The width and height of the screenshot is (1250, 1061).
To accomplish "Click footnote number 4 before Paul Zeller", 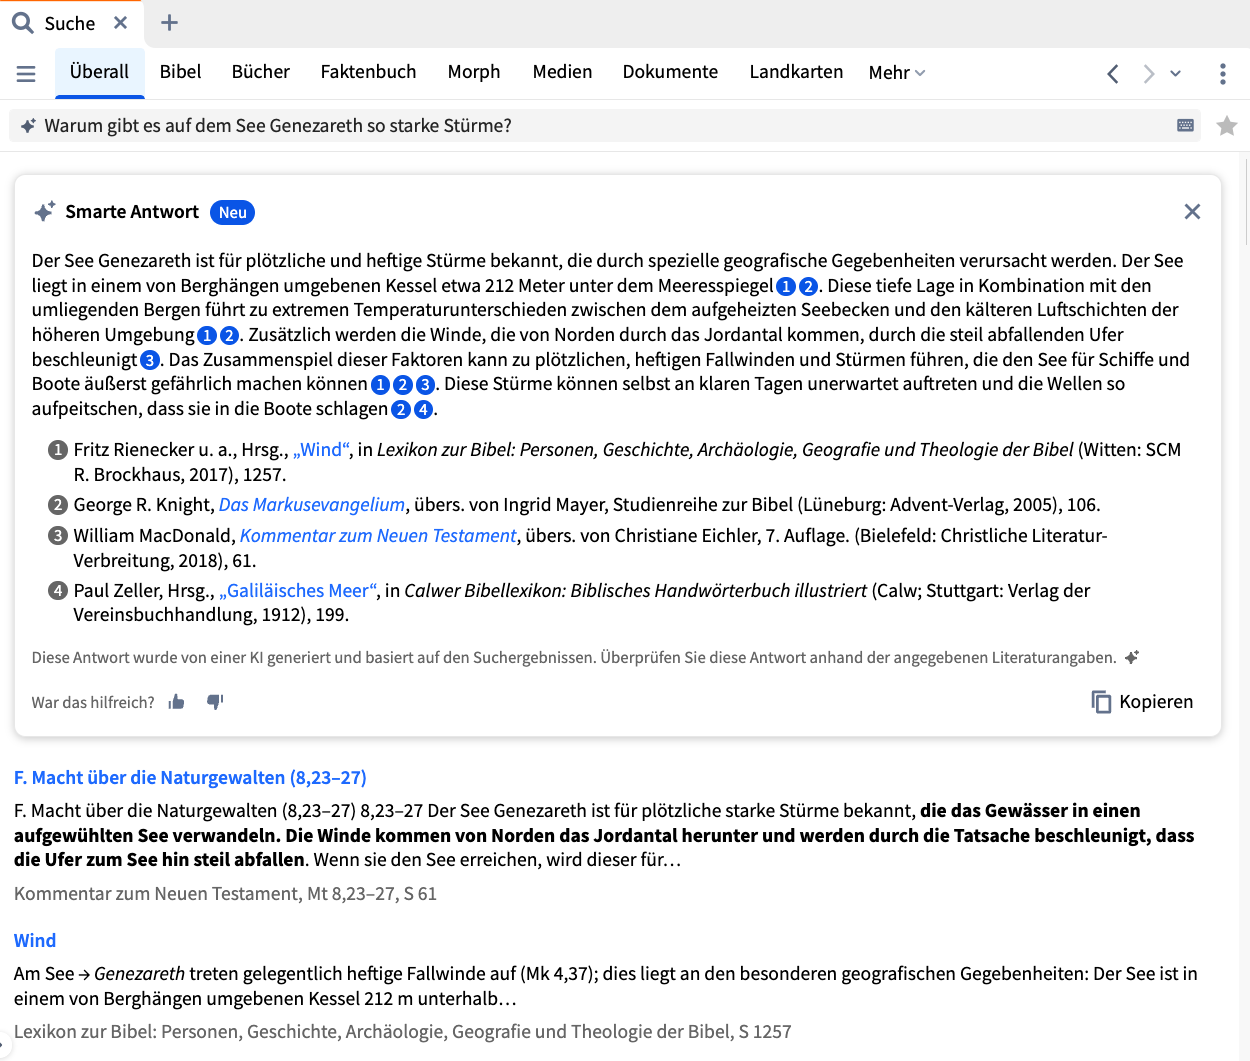I will (x=58, y=591).
